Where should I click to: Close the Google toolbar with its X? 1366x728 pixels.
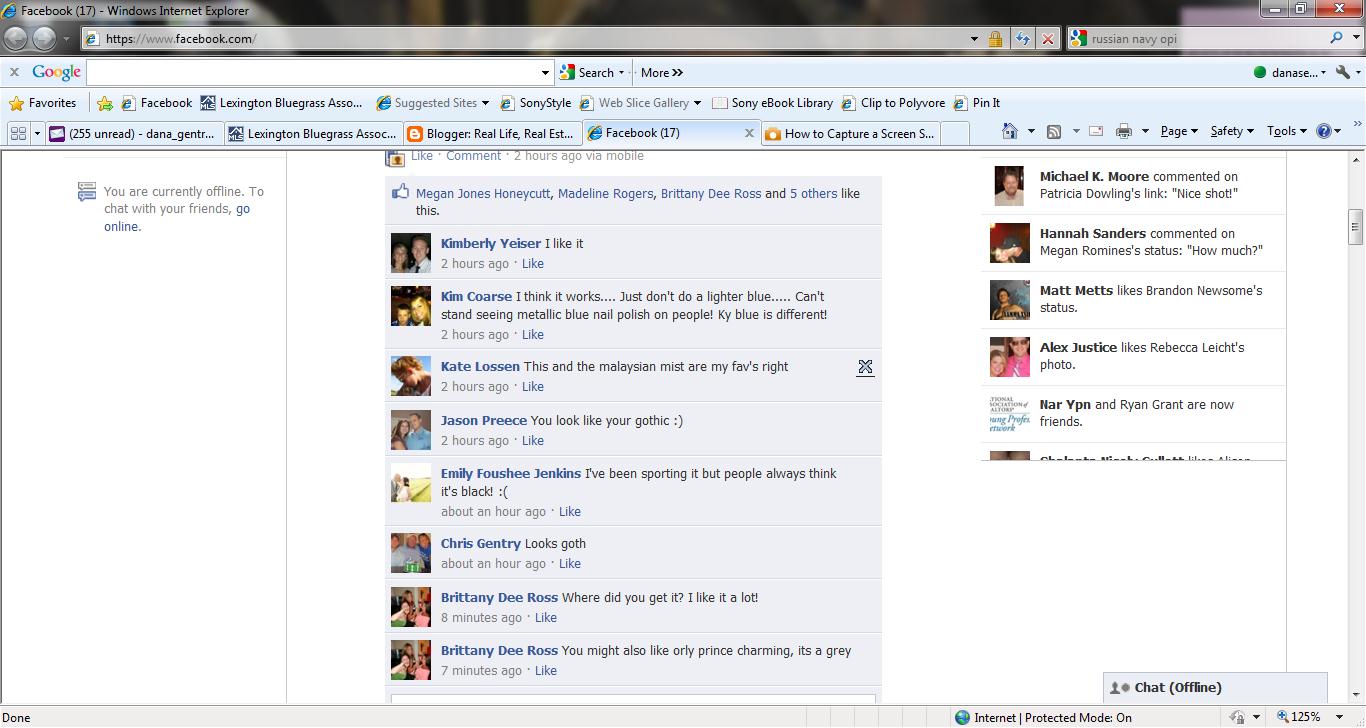[x=14, y=72]
